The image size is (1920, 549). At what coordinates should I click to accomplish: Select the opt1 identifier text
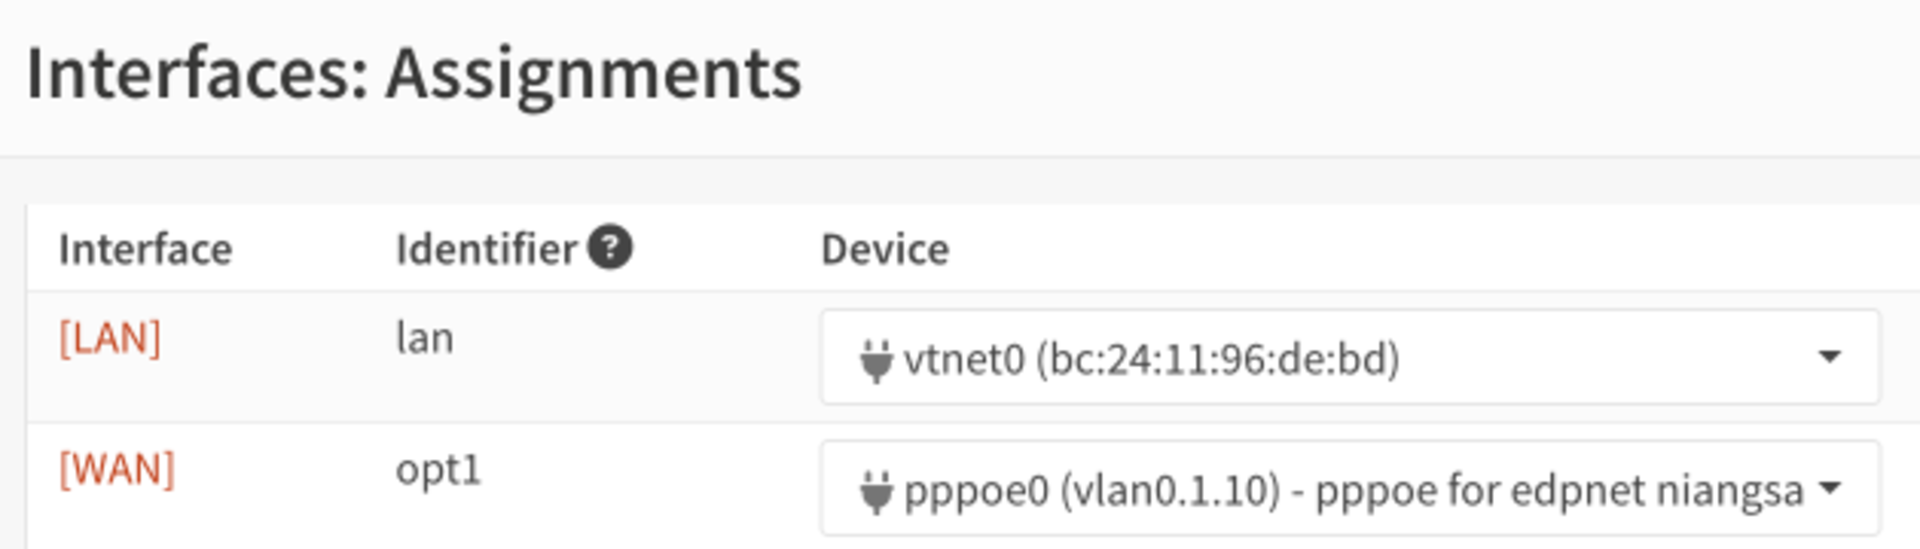pyautogui.click(x=438, y=470)
